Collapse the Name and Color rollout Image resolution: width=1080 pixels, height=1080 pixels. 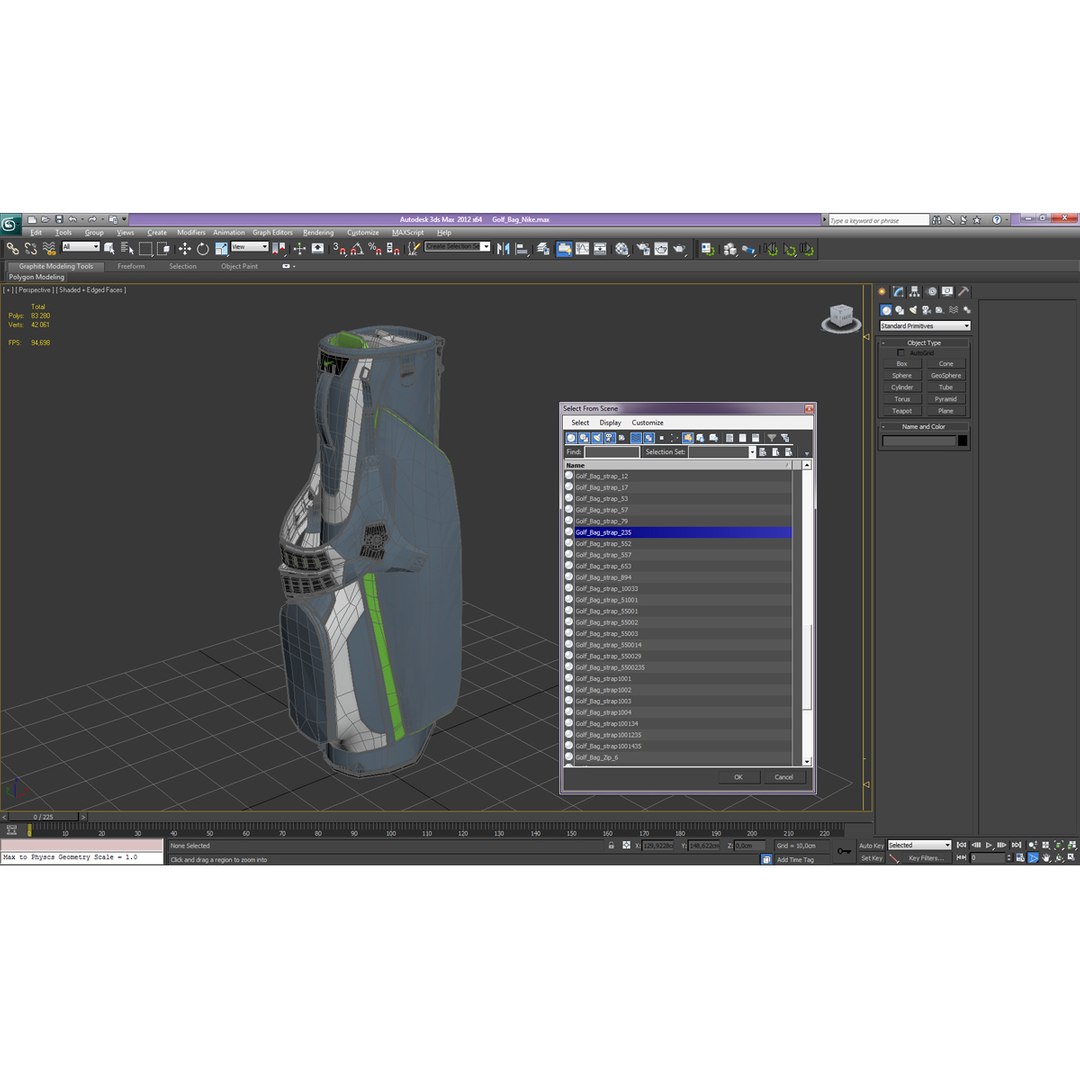pyautogui.click(x=924, y=426)
